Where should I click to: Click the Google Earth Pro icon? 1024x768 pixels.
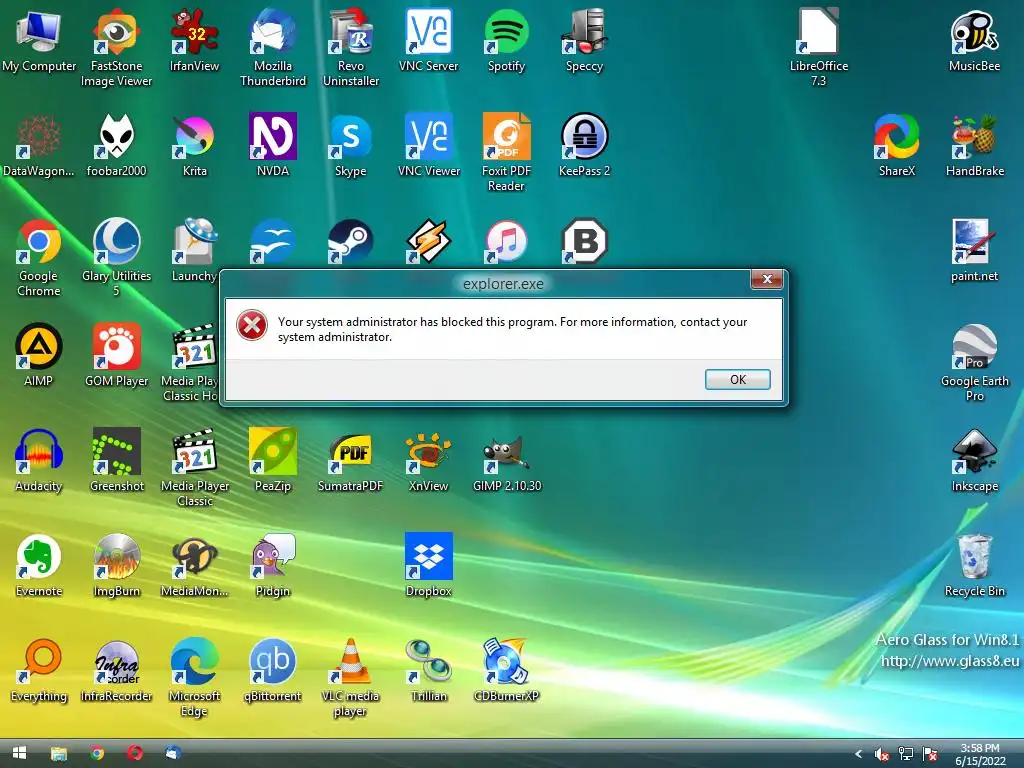[x=974, y=362]
